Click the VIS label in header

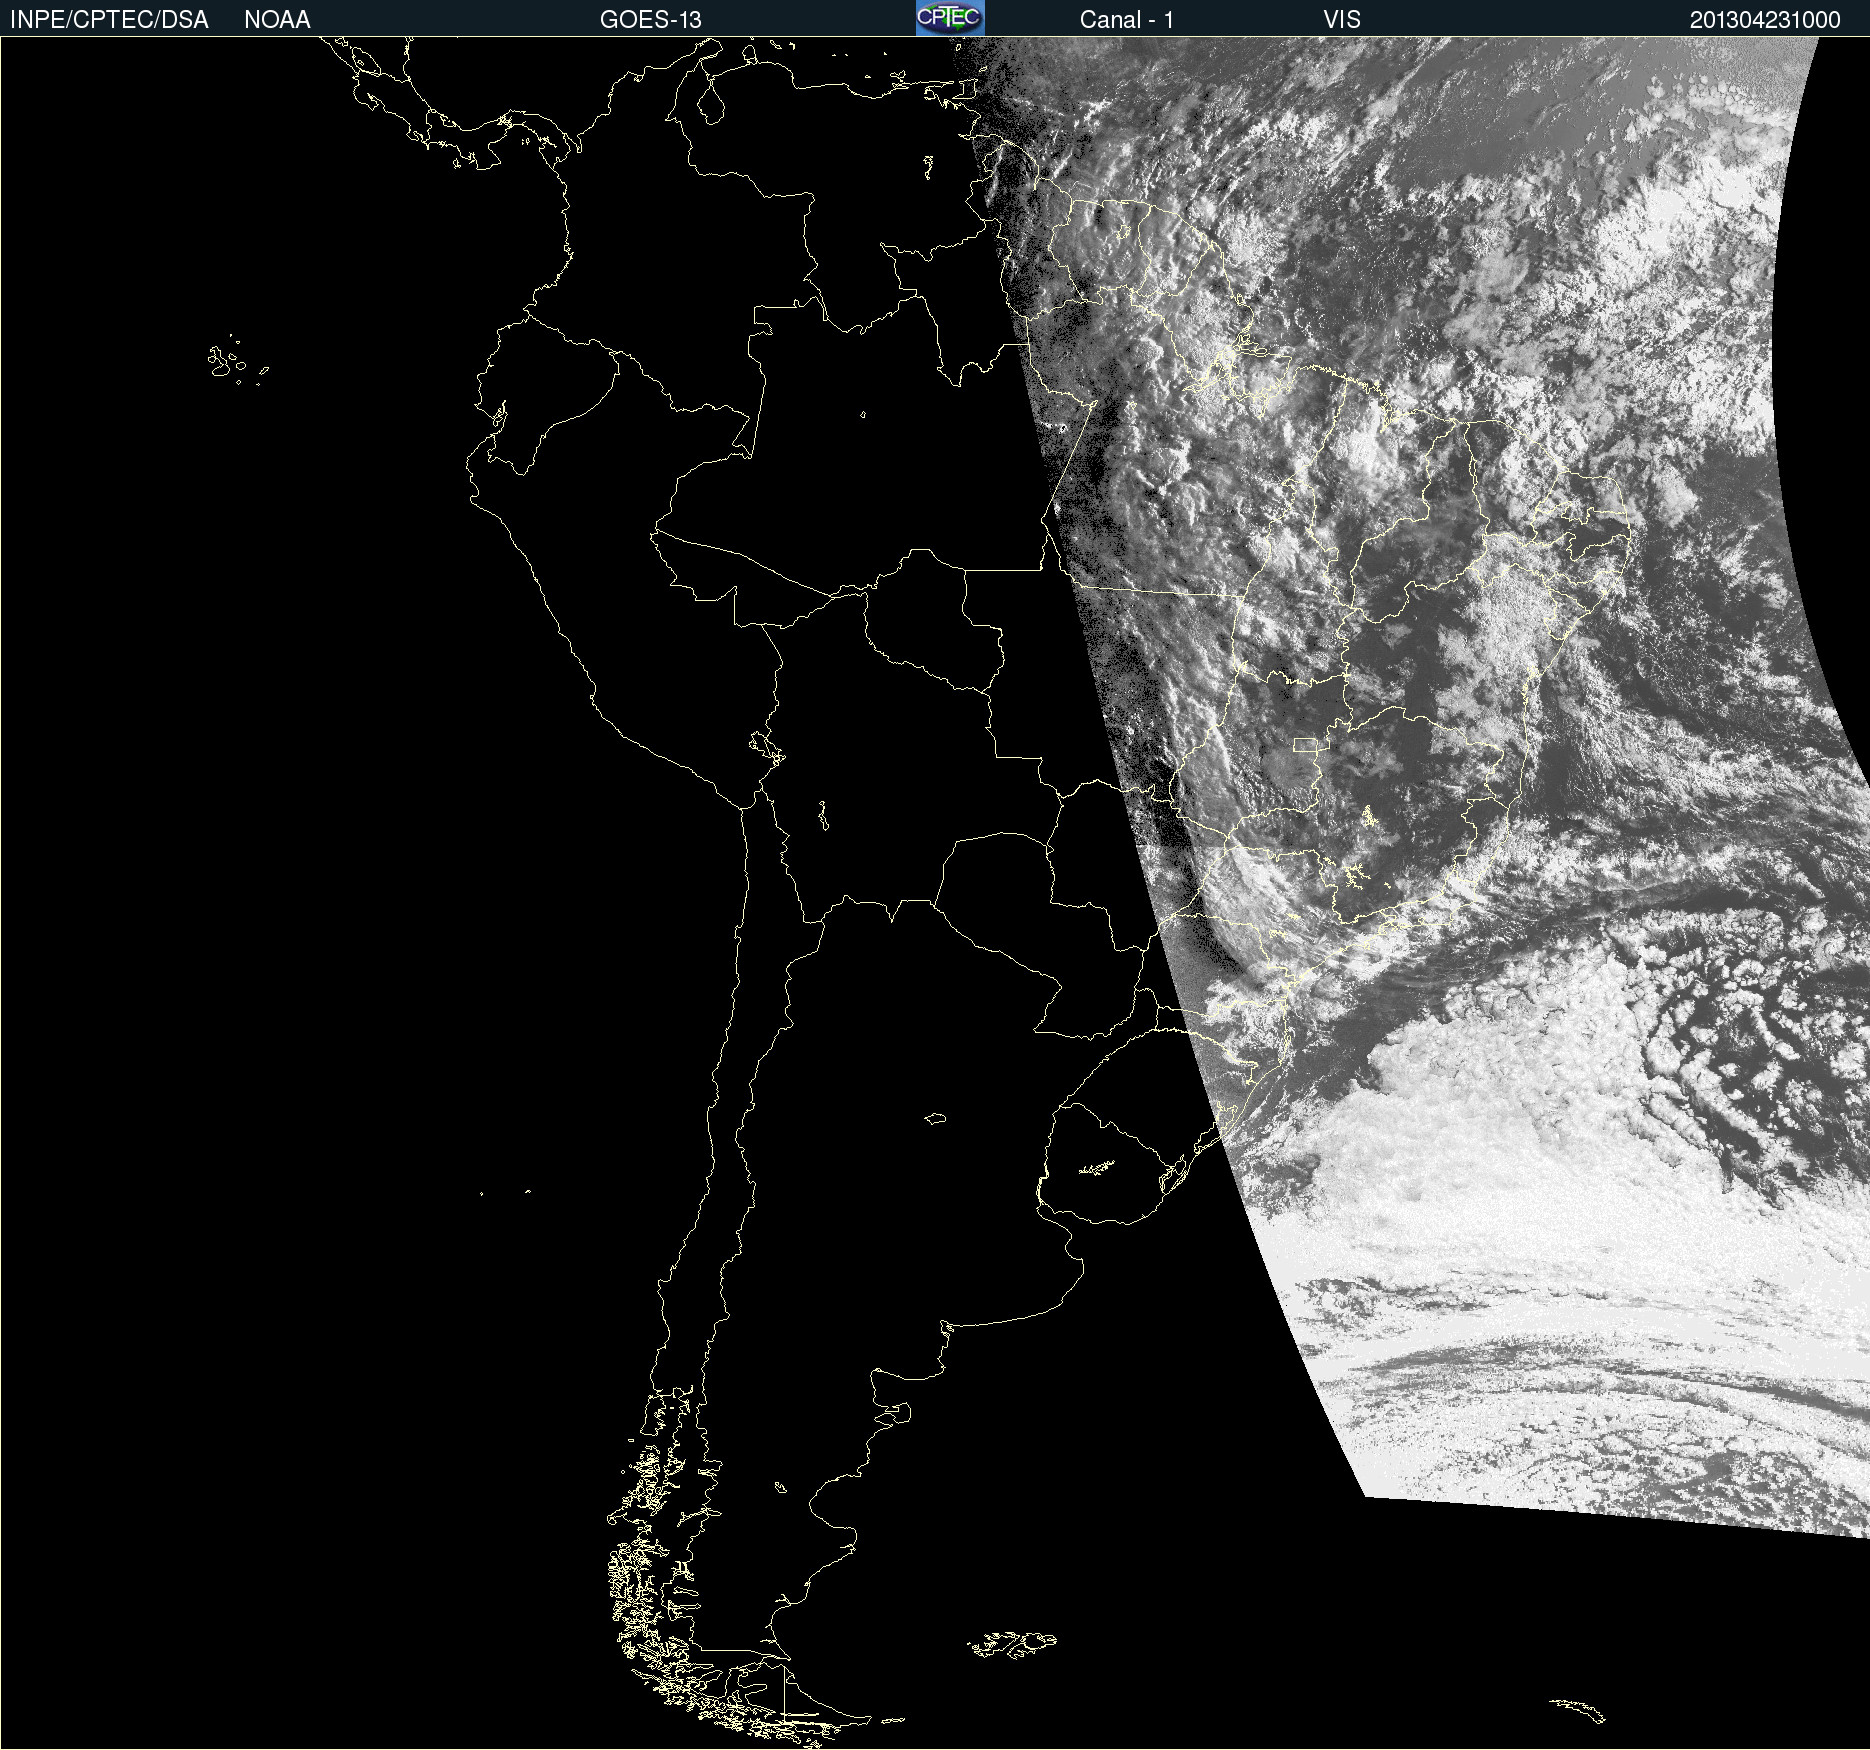(1342, 20)
